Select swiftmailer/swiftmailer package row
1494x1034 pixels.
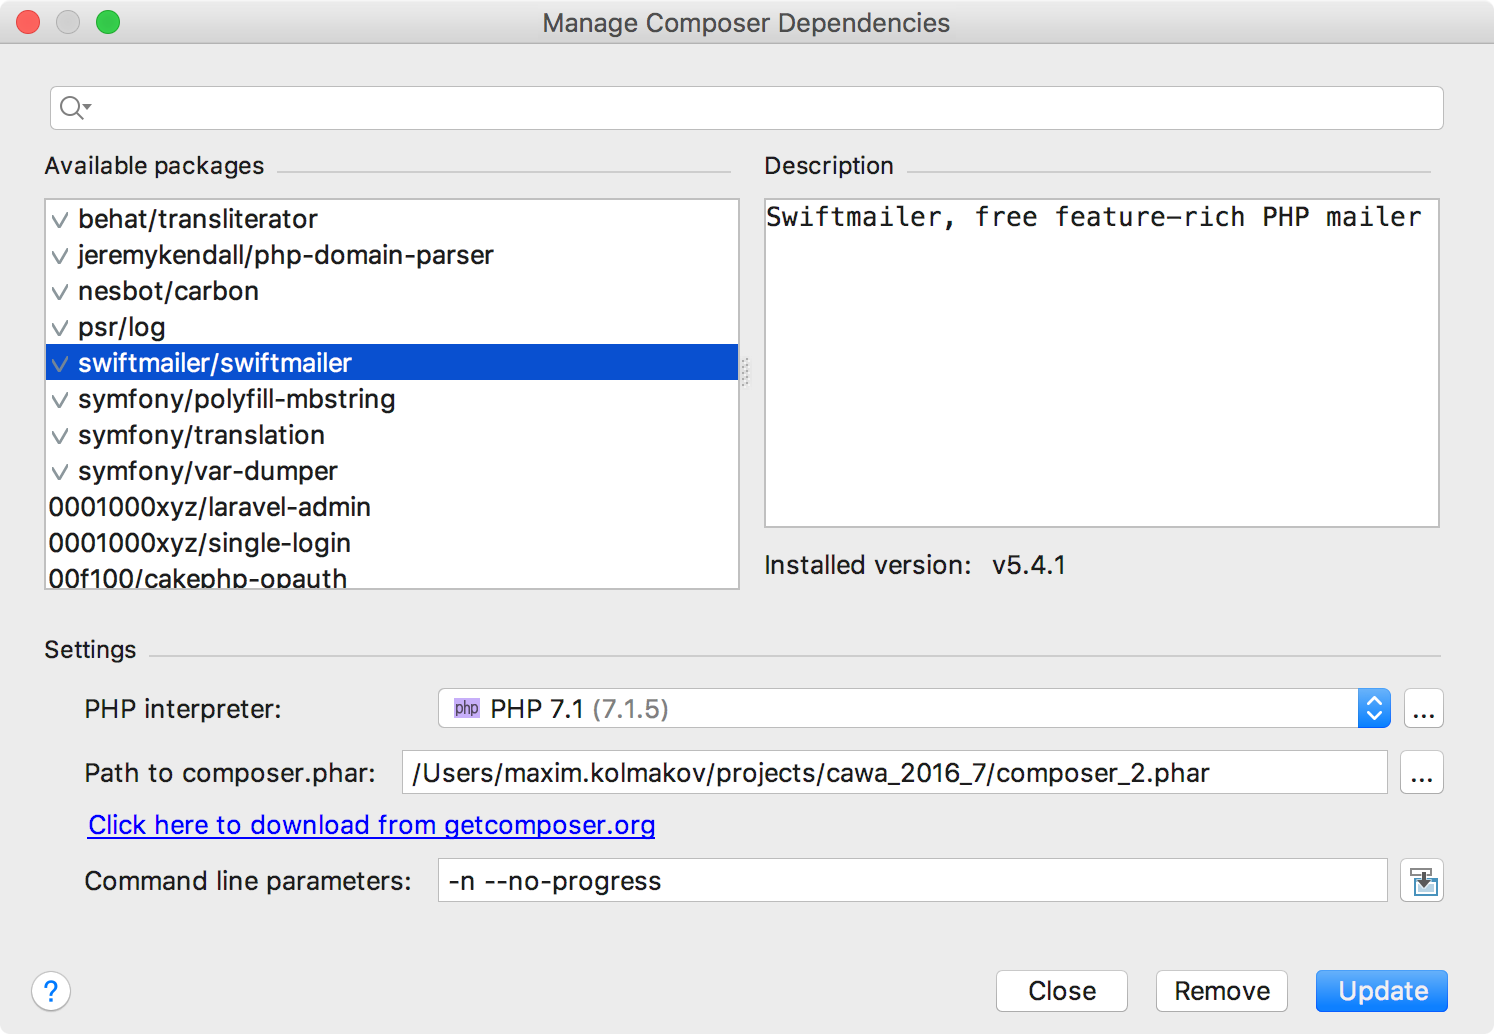click(392, 362)
